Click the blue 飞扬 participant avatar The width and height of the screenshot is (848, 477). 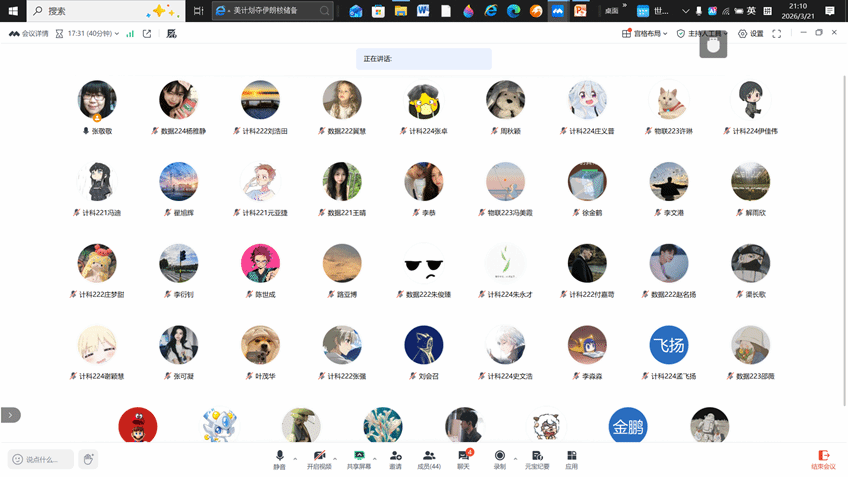click(x=669, y=345)
